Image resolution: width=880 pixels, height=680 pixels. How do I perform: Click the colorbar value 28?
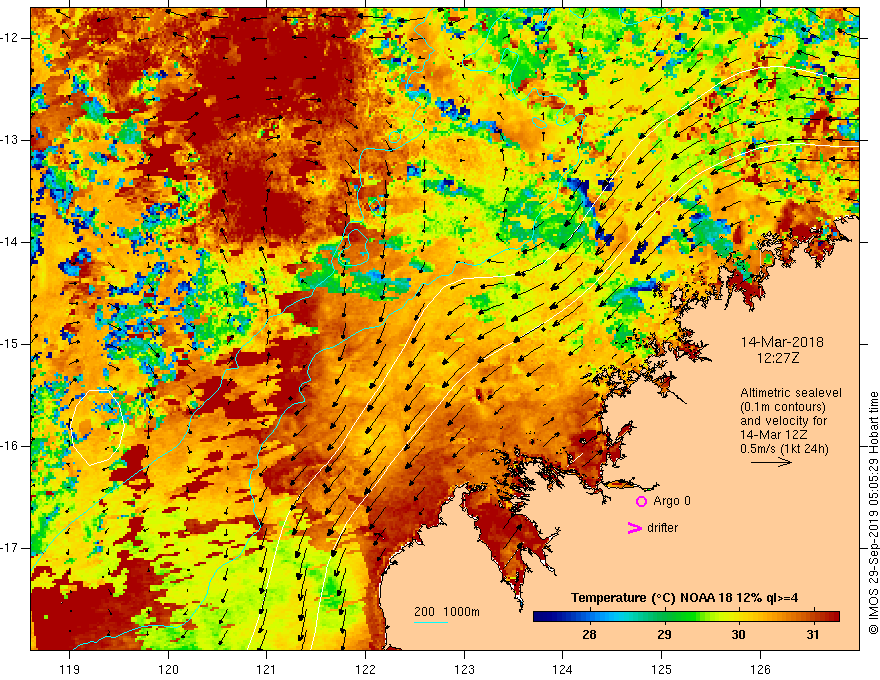[x=589, y=635]
